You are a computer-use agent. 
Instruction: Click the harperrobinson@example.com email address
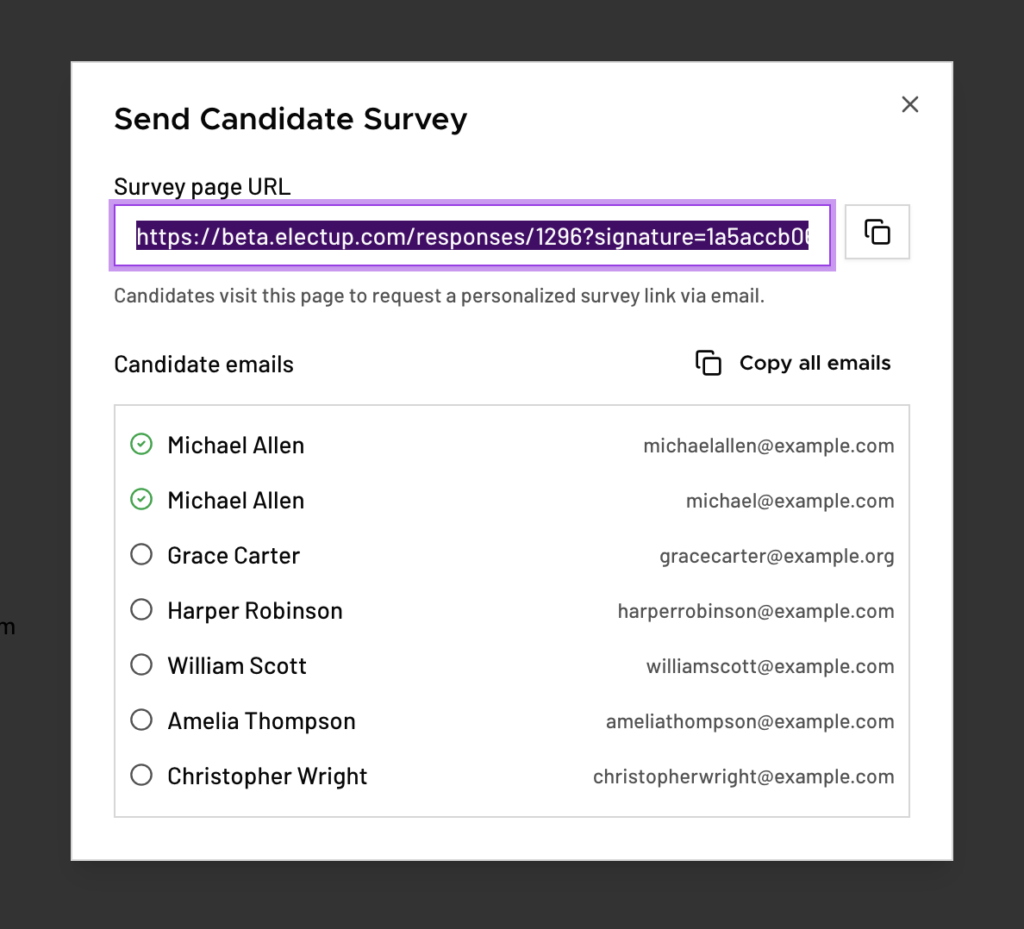point(755,611)
